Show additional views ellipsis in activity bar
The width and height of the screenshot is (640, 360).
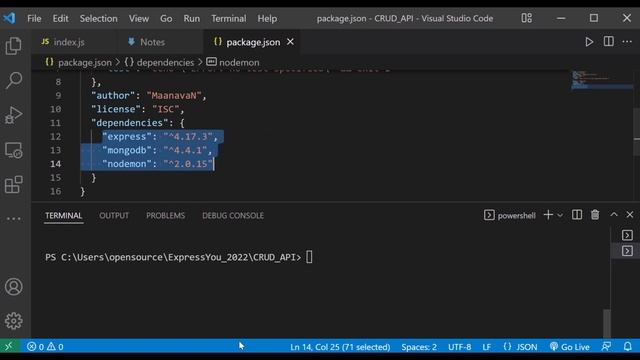tap(13, 219)
